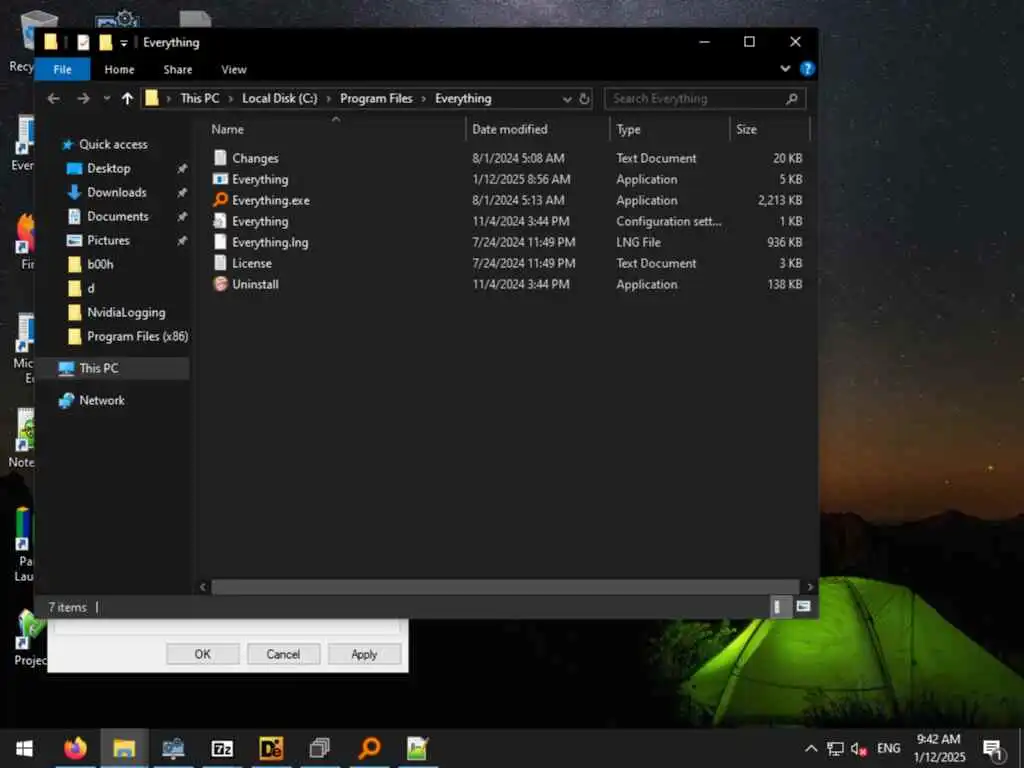Open the d folder in sidebar
The width and height of the screenshot is (1024, 768).
click(90, 288)
